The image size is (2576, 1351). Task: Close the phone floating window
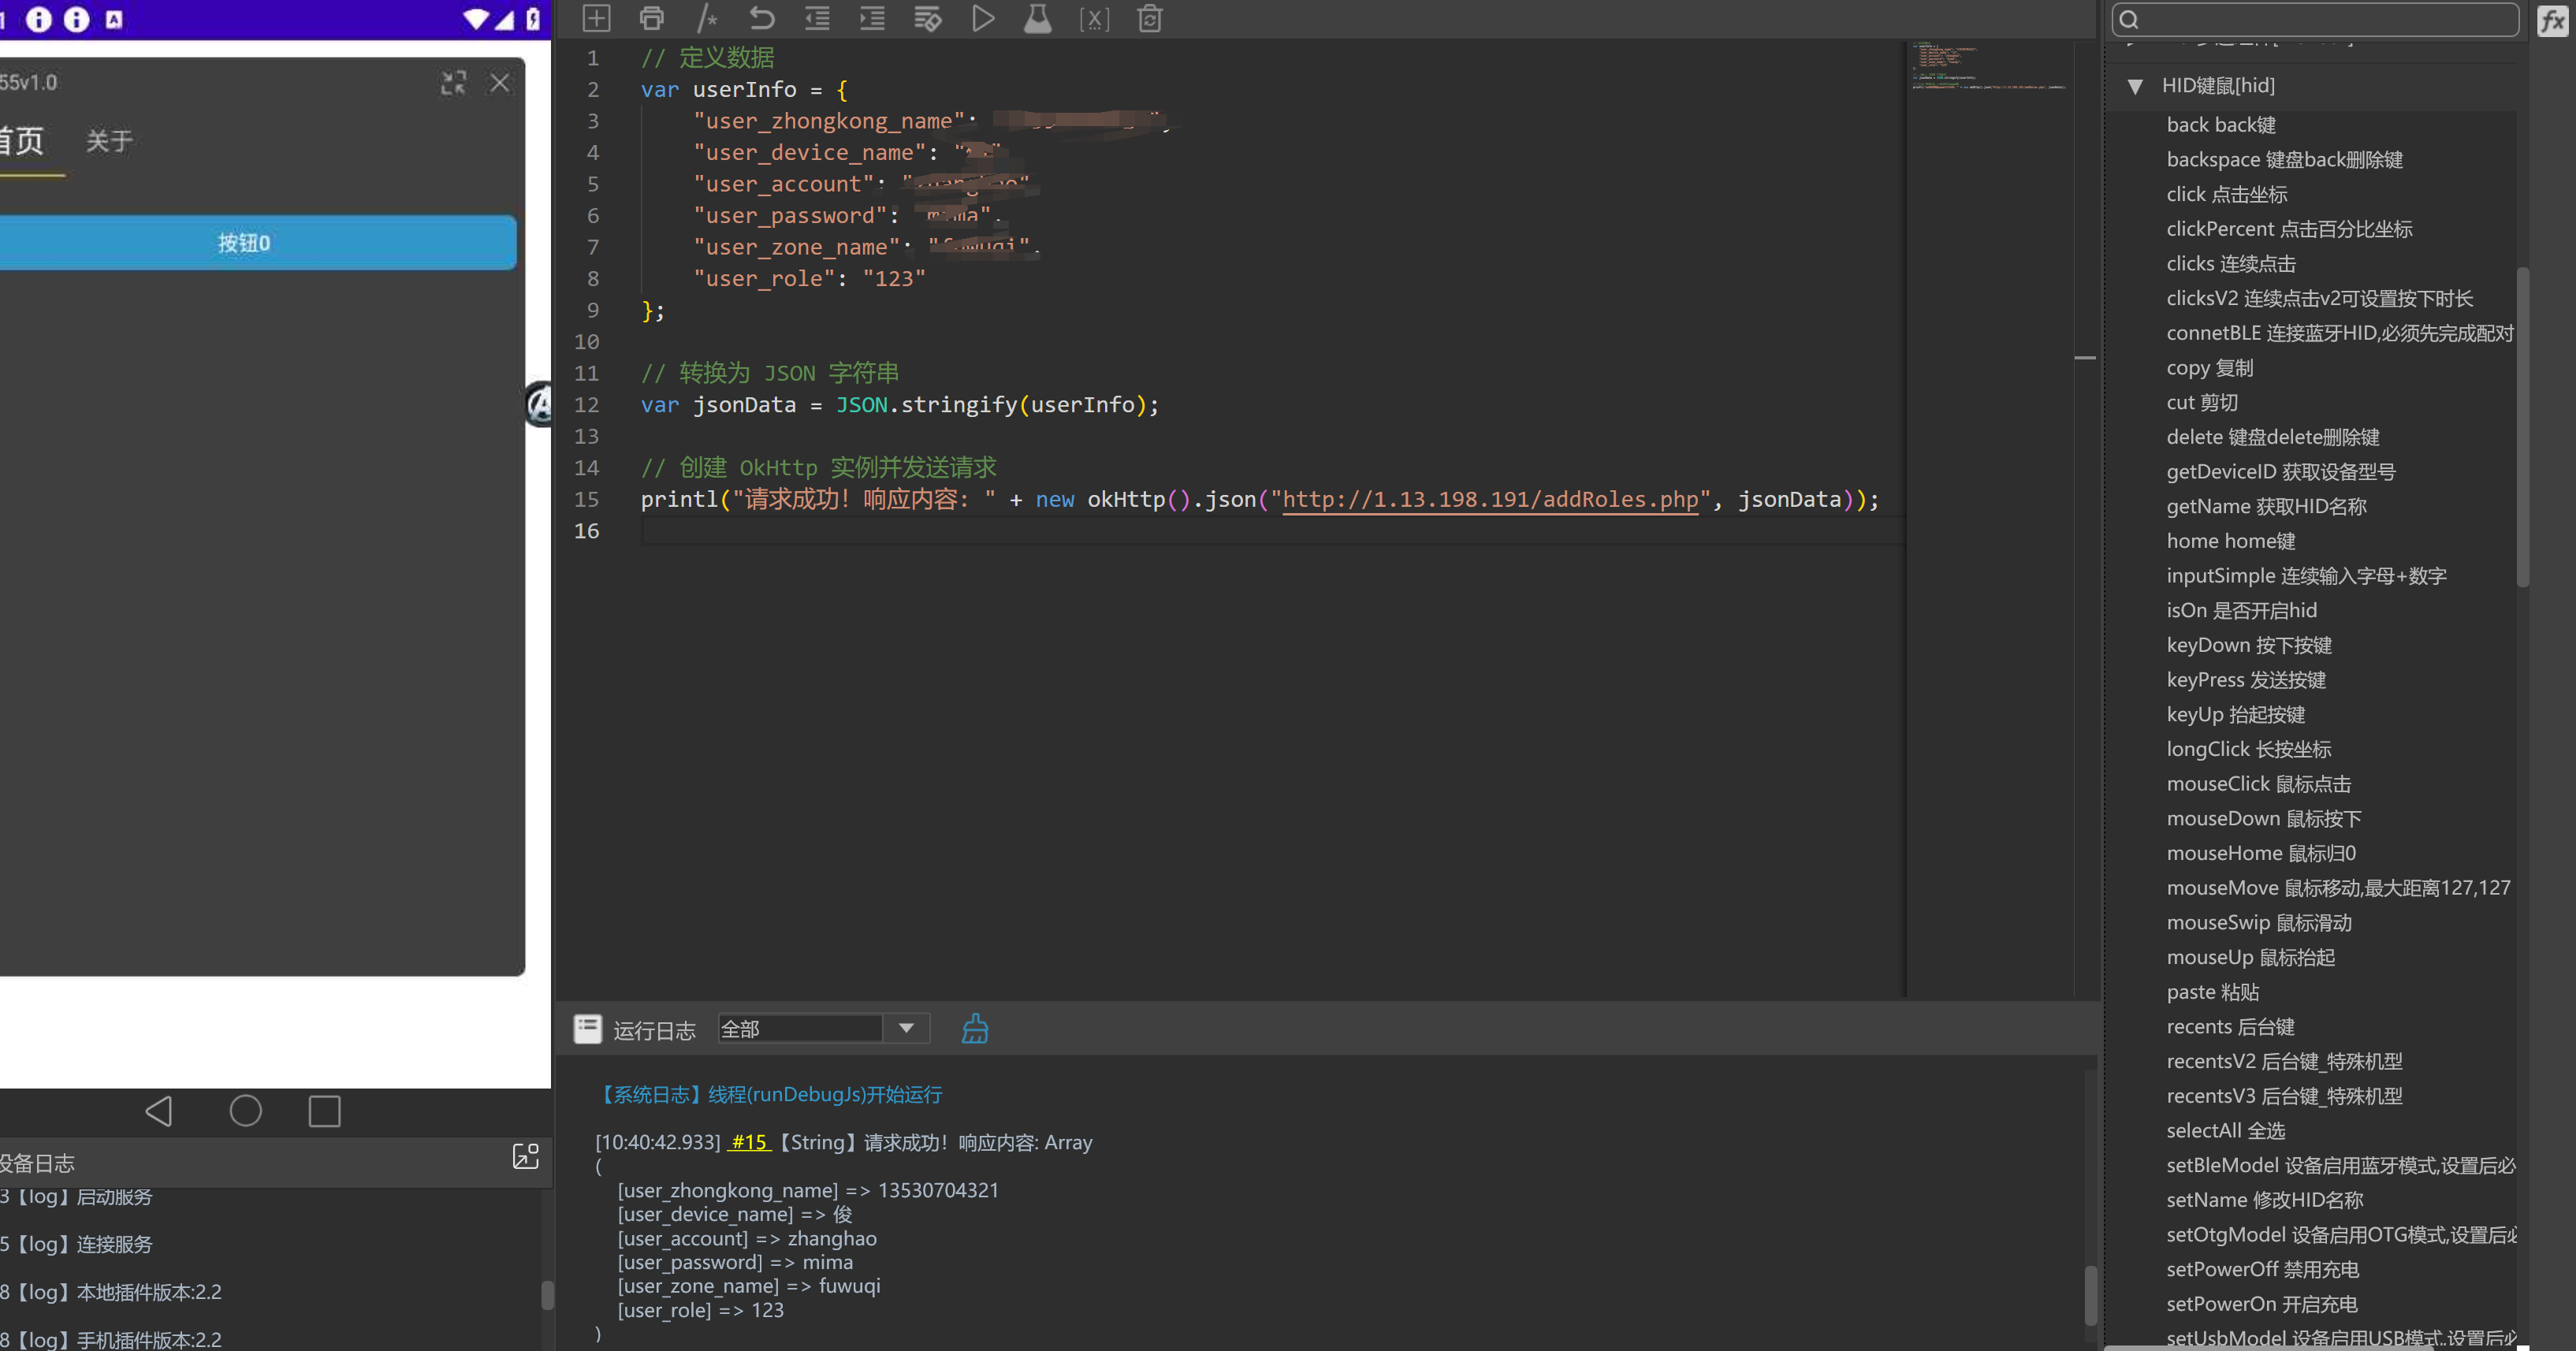click(x=500, y=83)
